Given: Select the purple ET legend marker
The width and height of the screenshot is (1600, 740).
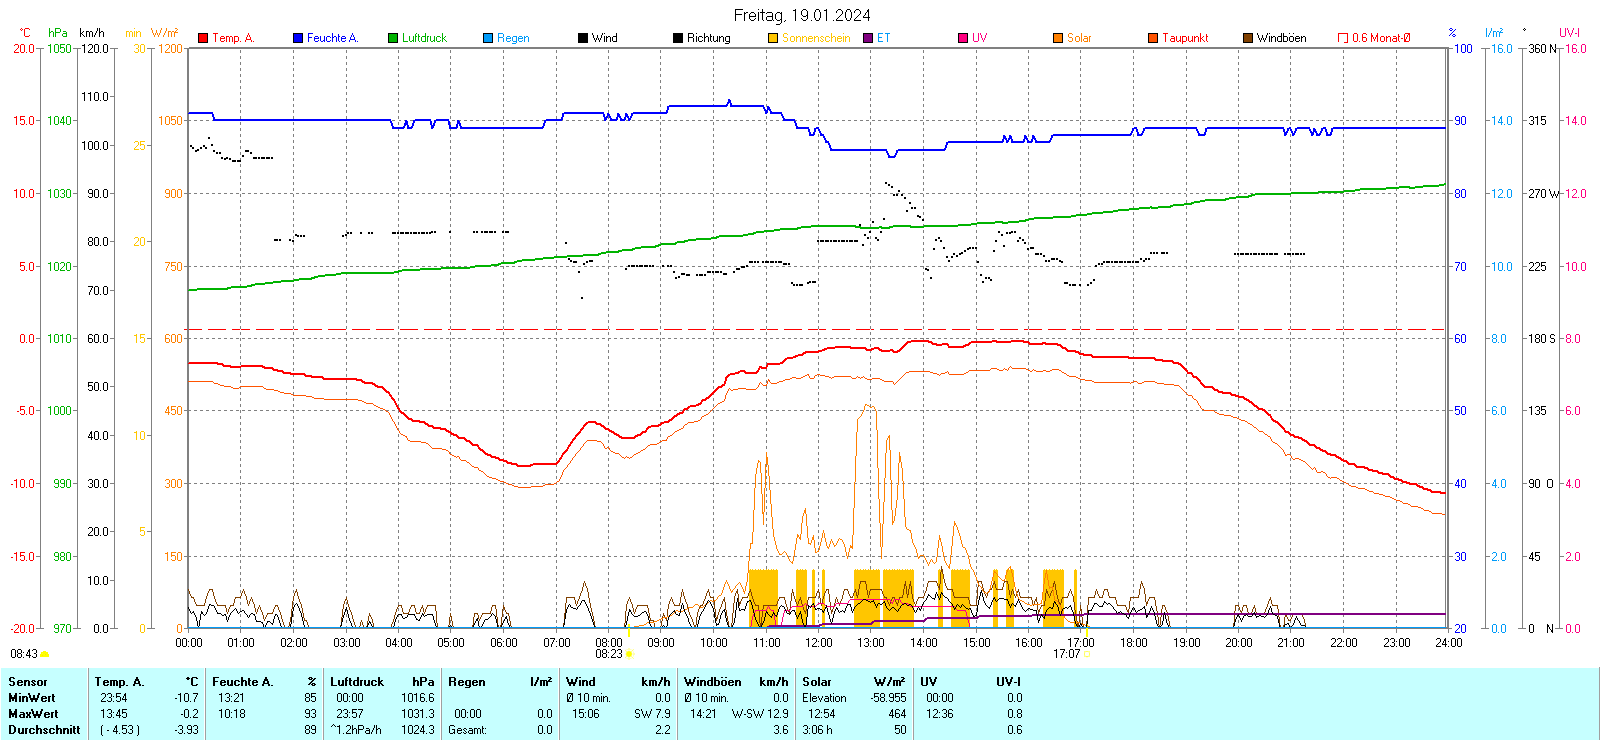Looking at the screenshot, I should [868, 38].
